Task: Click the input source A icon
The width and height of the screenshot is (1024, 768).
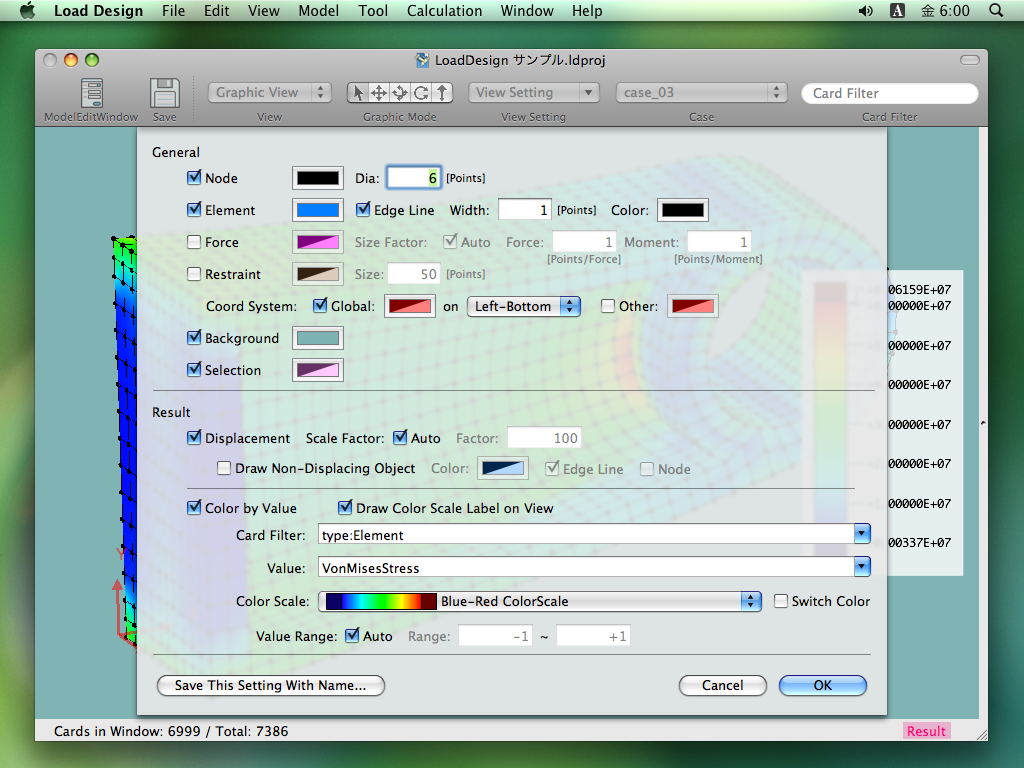Action: 897,10
